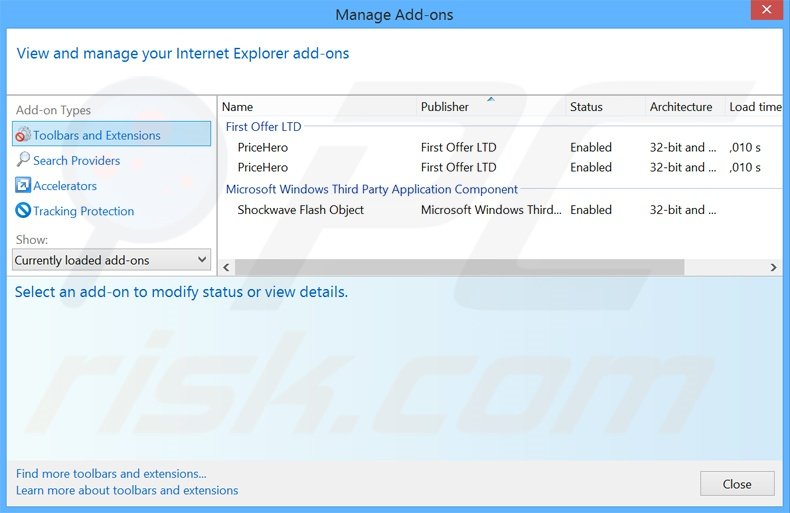The width and height of the screenshot is (790, 513).
Task: Click the Close button
Action: coord(737,484)
